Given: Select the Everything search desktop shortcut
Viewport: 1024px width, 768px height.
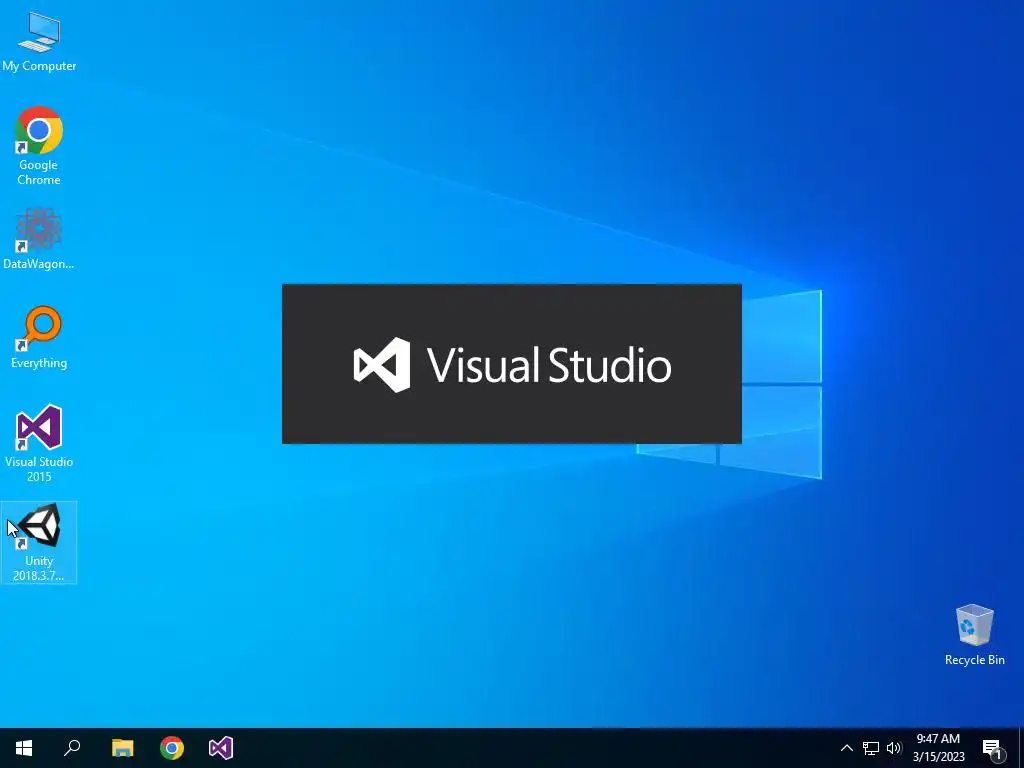Looking at the screenshot, I should click(39, 338).
